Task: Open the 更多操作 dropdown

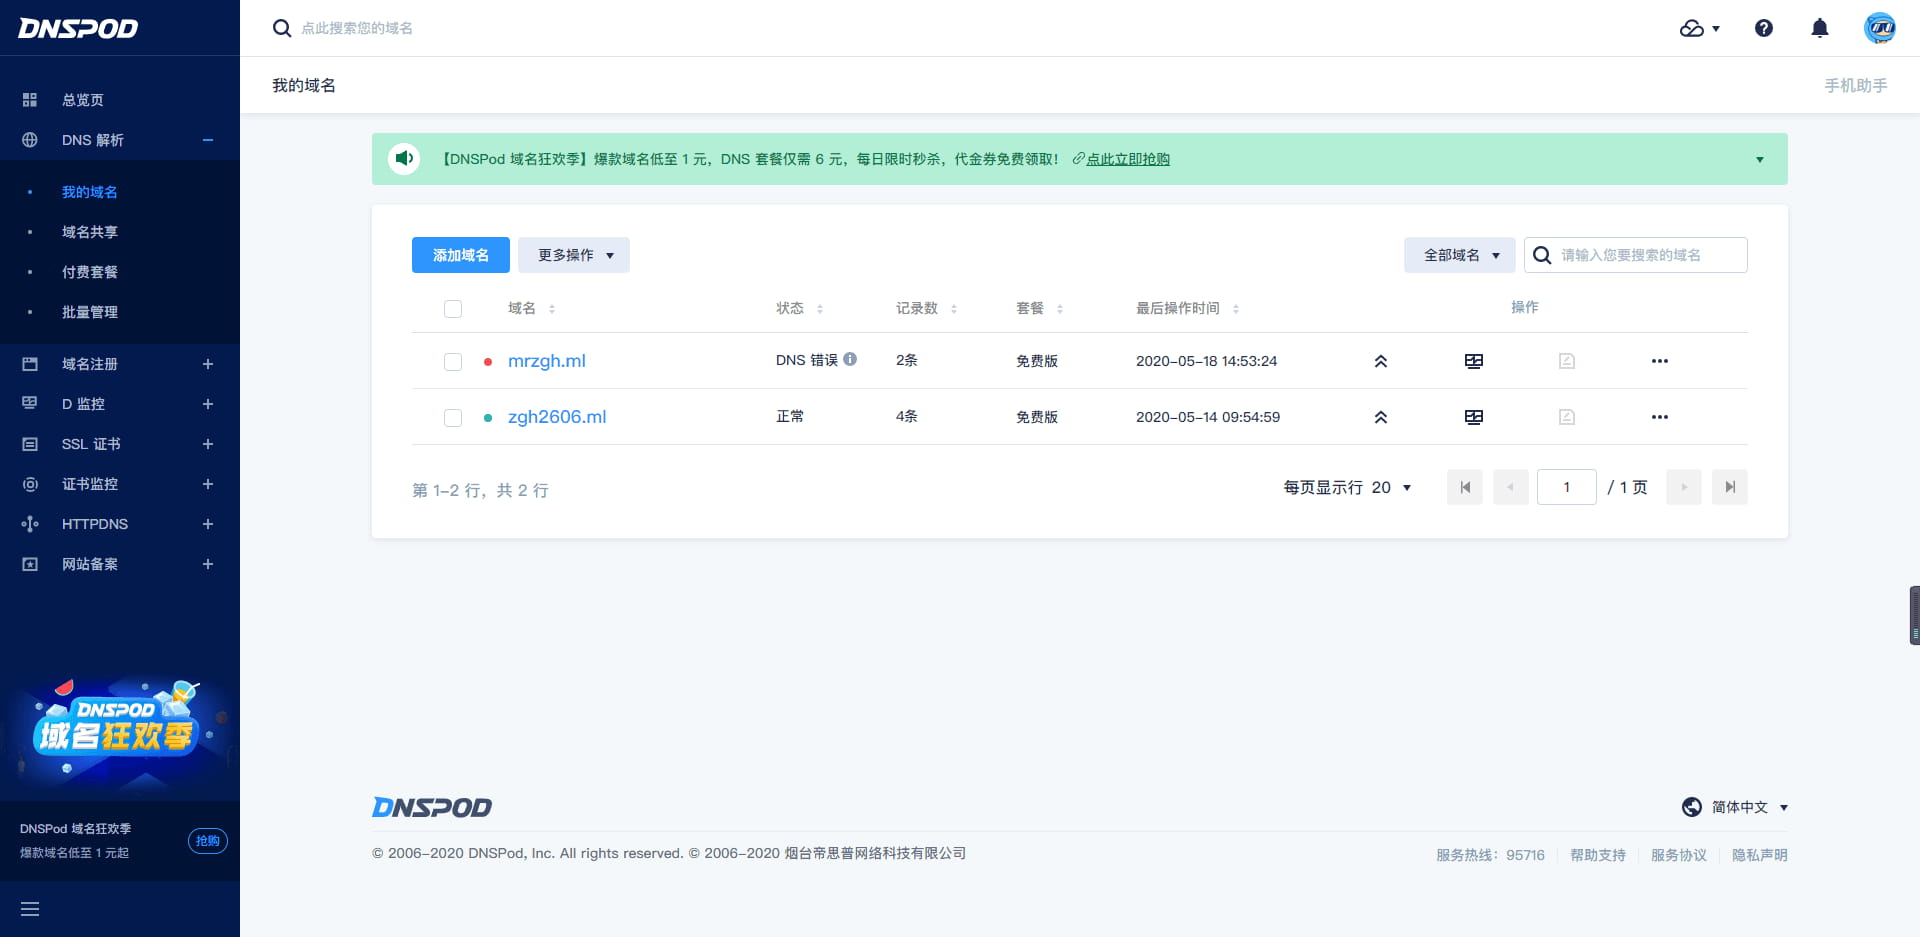Action: tap(574, 255)
